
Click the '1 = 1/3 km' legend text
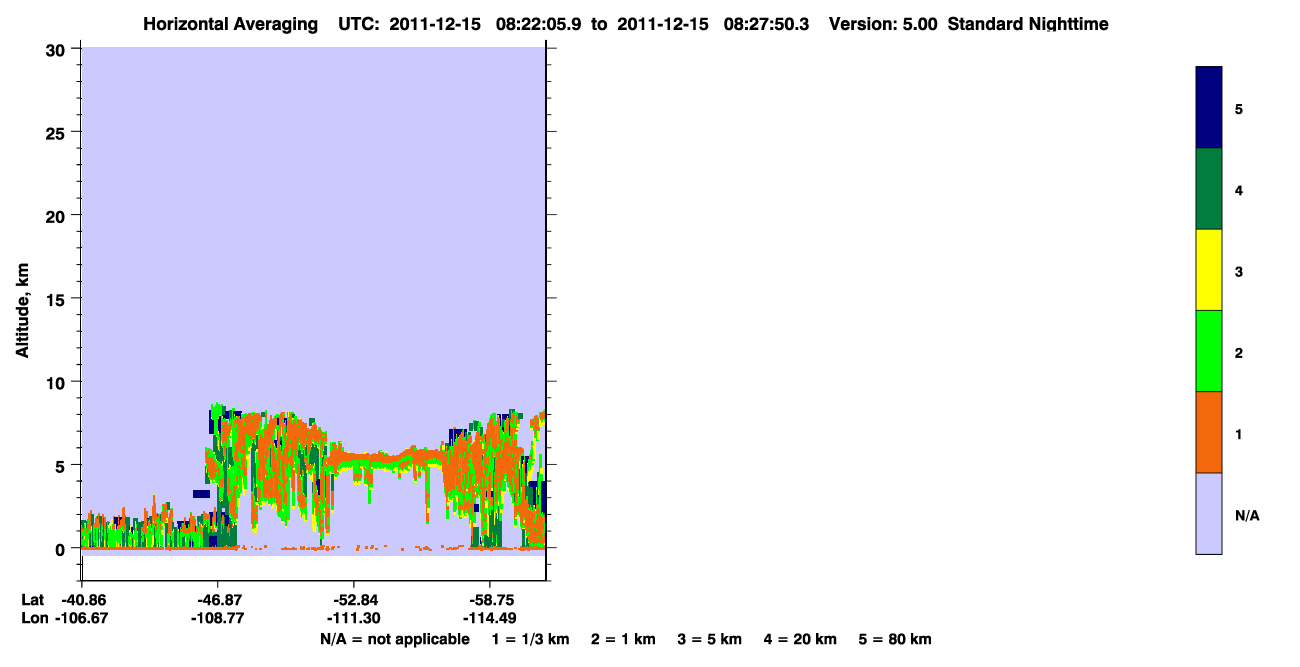(530, 639)
